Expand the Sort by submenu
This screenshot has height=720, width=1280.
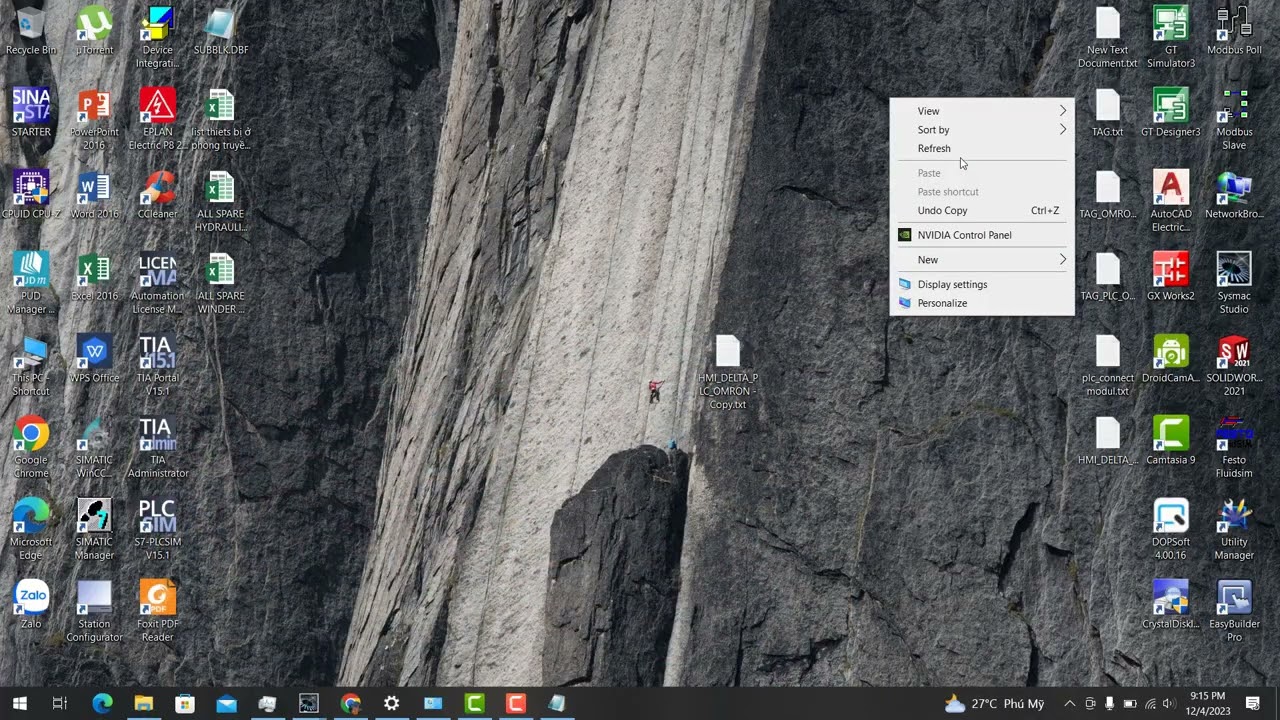point(982,130)
